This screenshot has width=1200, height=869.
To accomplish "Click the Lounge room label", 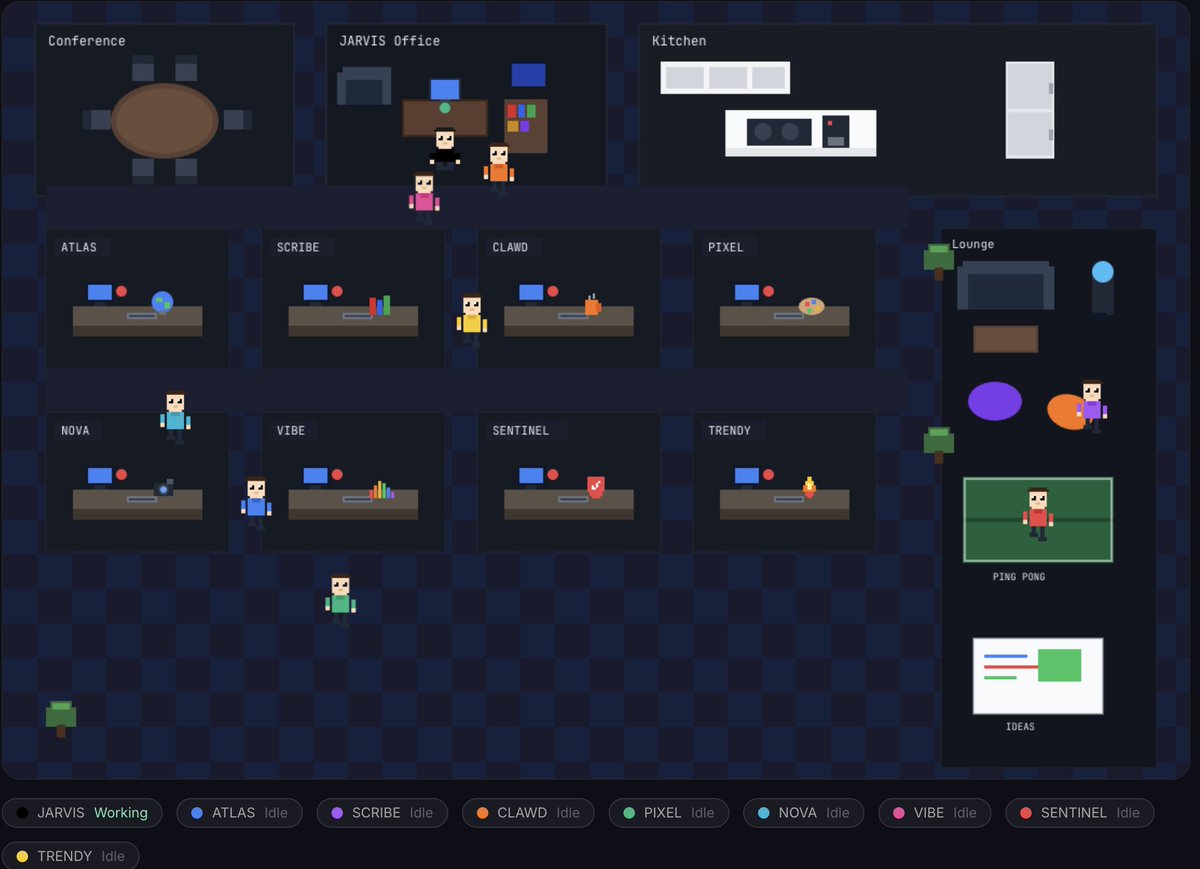I will [973, 244].
